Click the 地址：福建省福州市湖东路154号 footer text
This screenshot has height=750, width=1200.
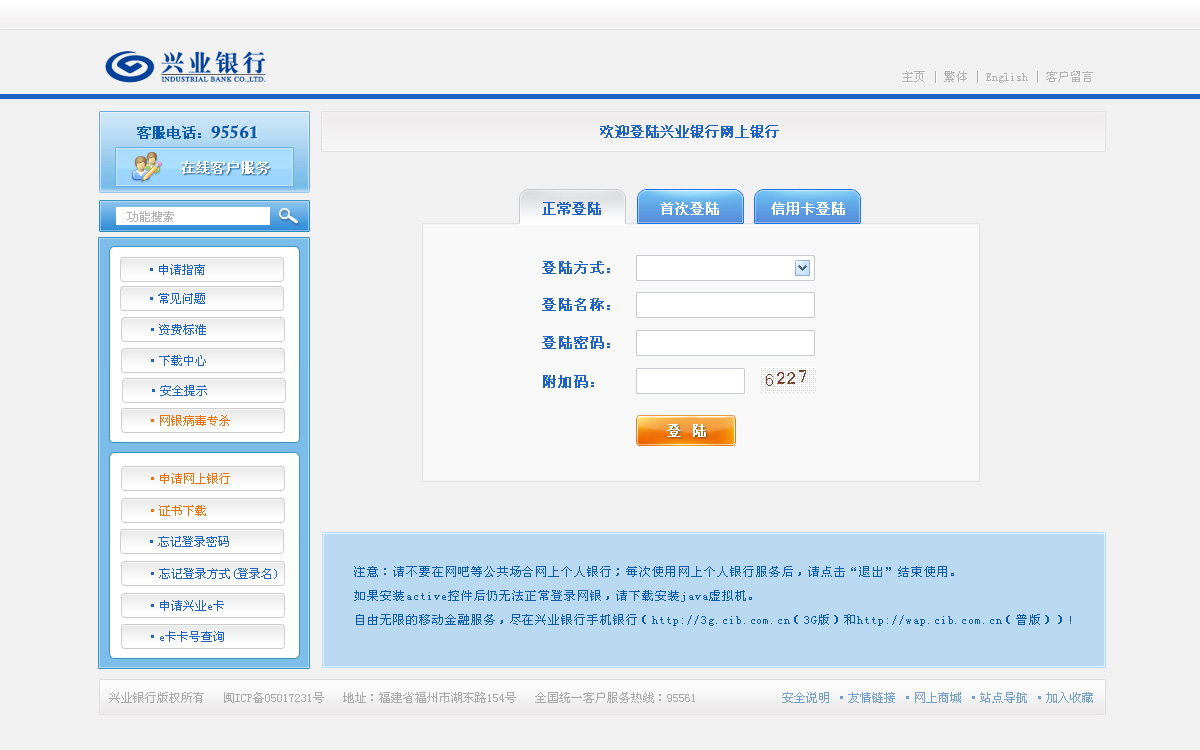429,698
